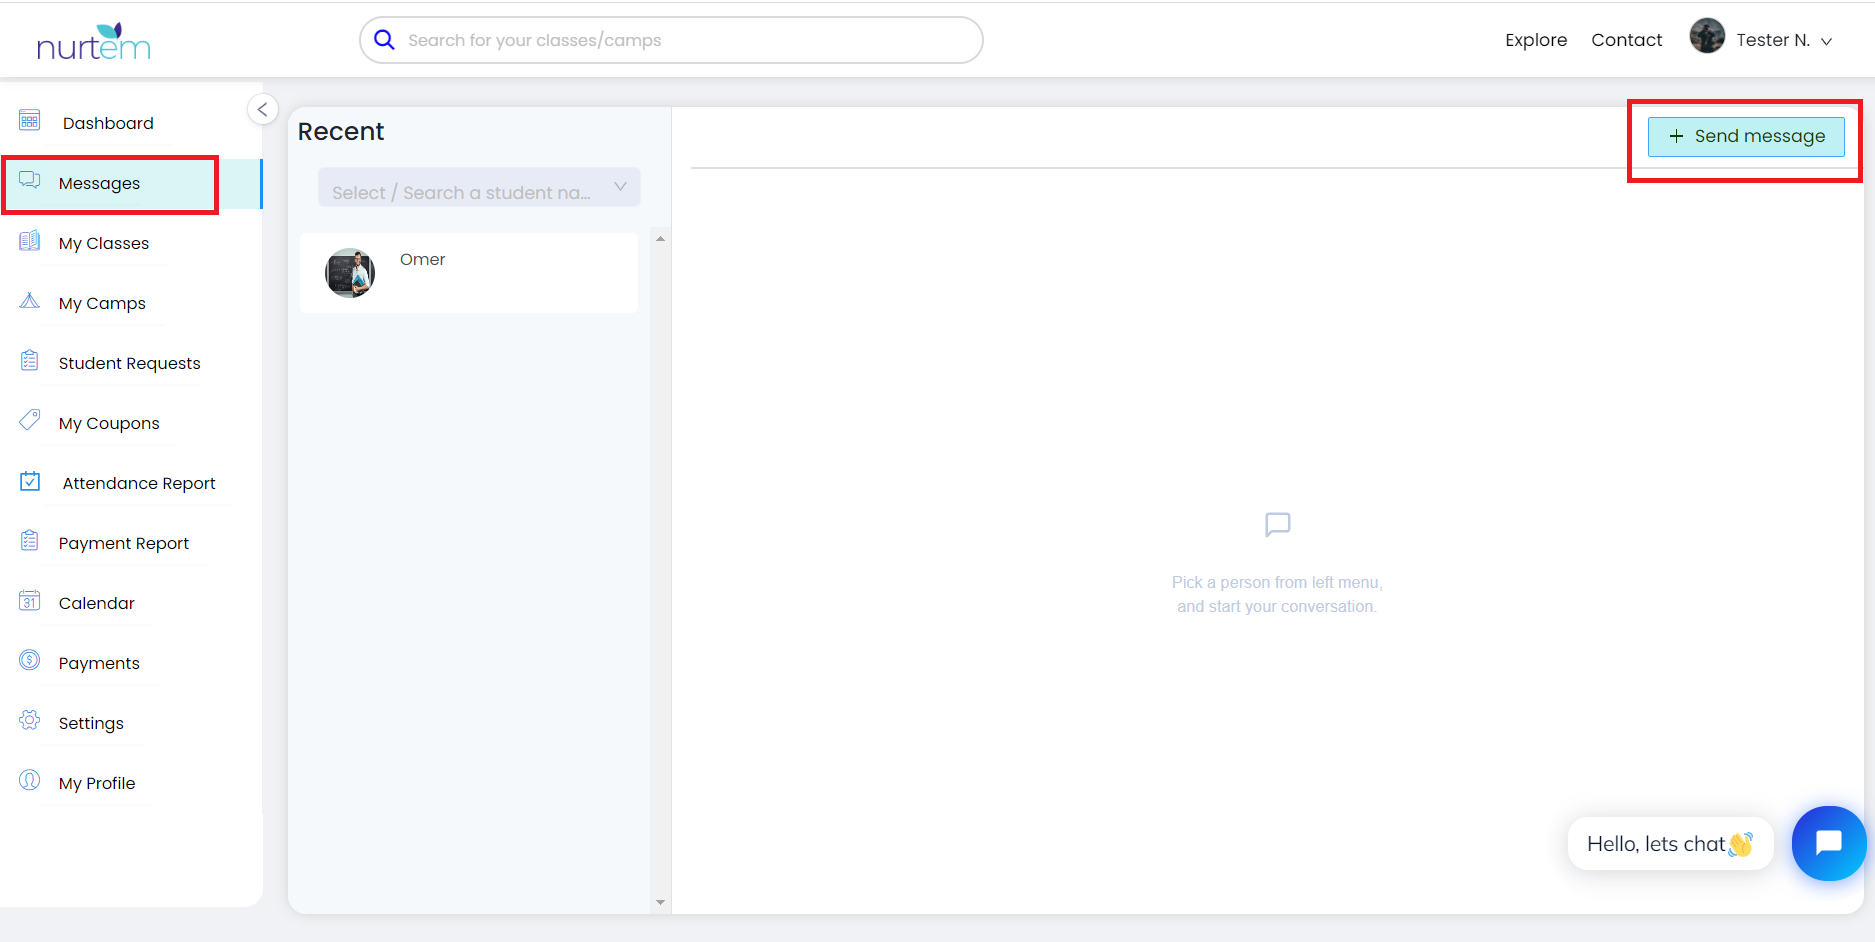Collapse the sidebar using the chevron arrow
Screen dimensions: 1875x942
(x=262, y=109)
